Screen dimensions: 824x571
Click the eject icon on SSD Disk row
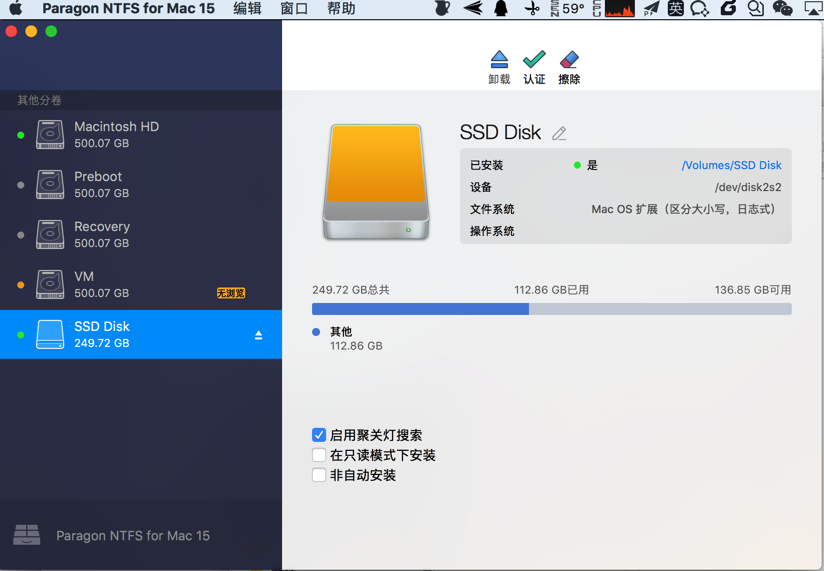click(259, 335)
